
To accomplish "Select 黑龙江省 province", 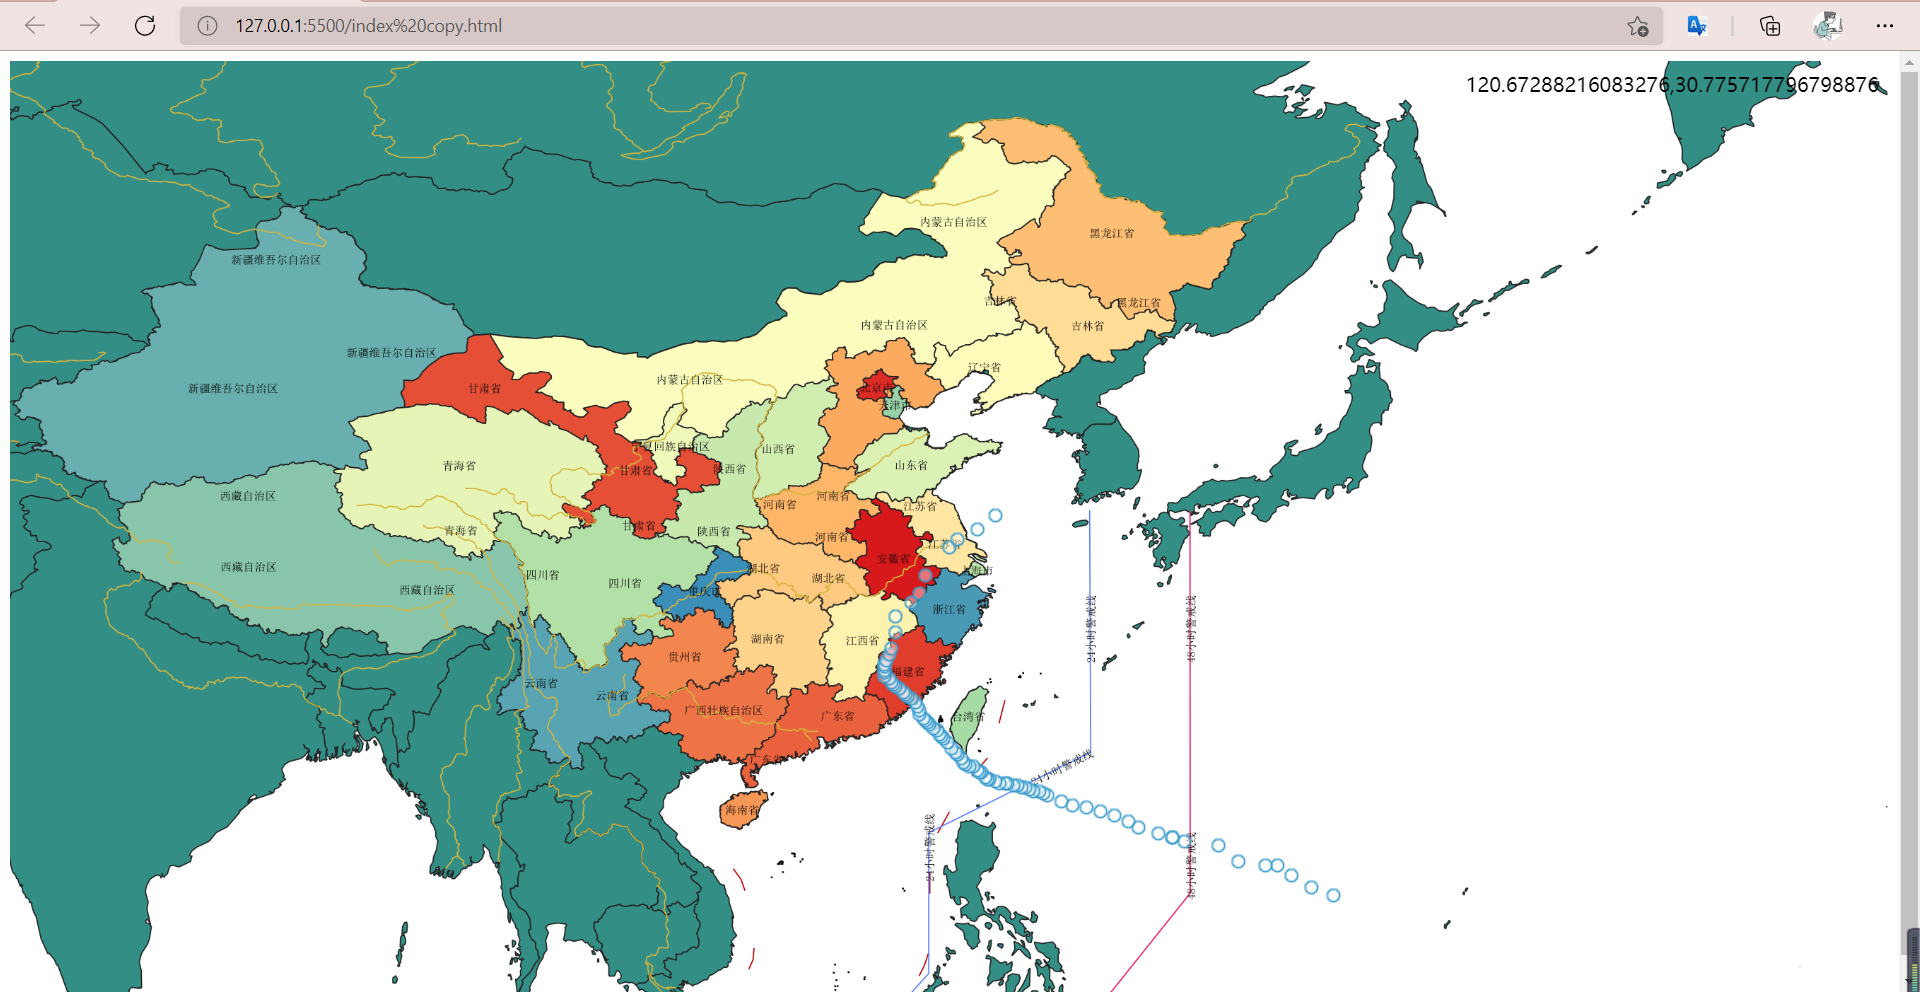I will pyautogui.click(x=1110, y=232).
